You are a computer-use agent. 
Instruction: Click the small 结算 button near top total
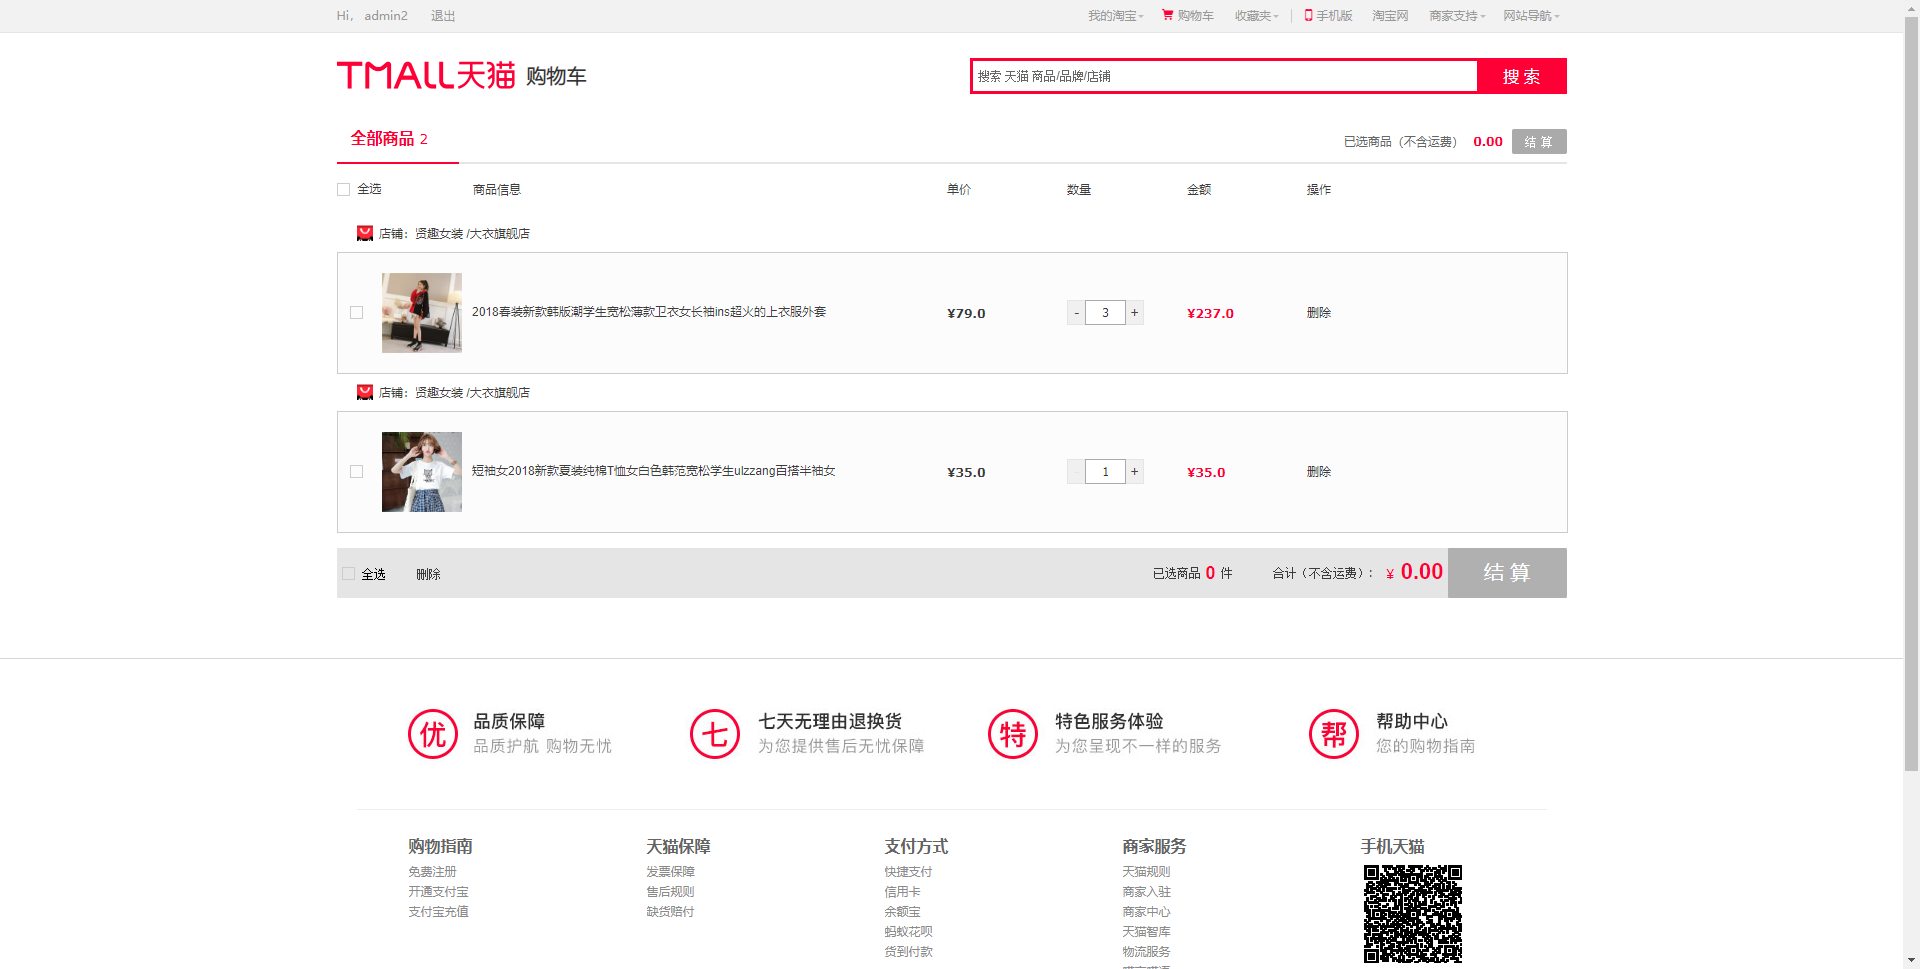tap(1539, 142)
